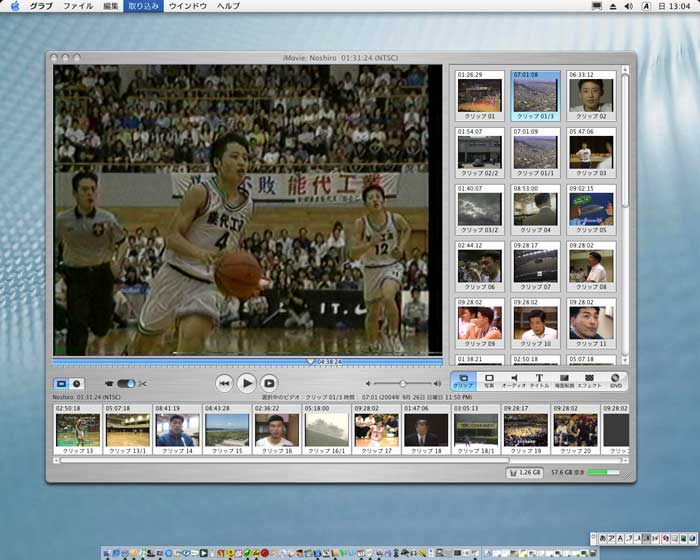Click the scissors edit mode icon
The width and height of the screenshot is (700, 560).
coord(142,384)
